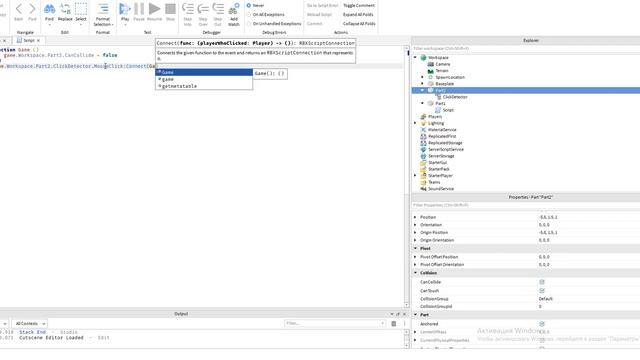Click the Back navigation arrow
Image resolution: width=640 pixels, height=360 pixels.
18,9
